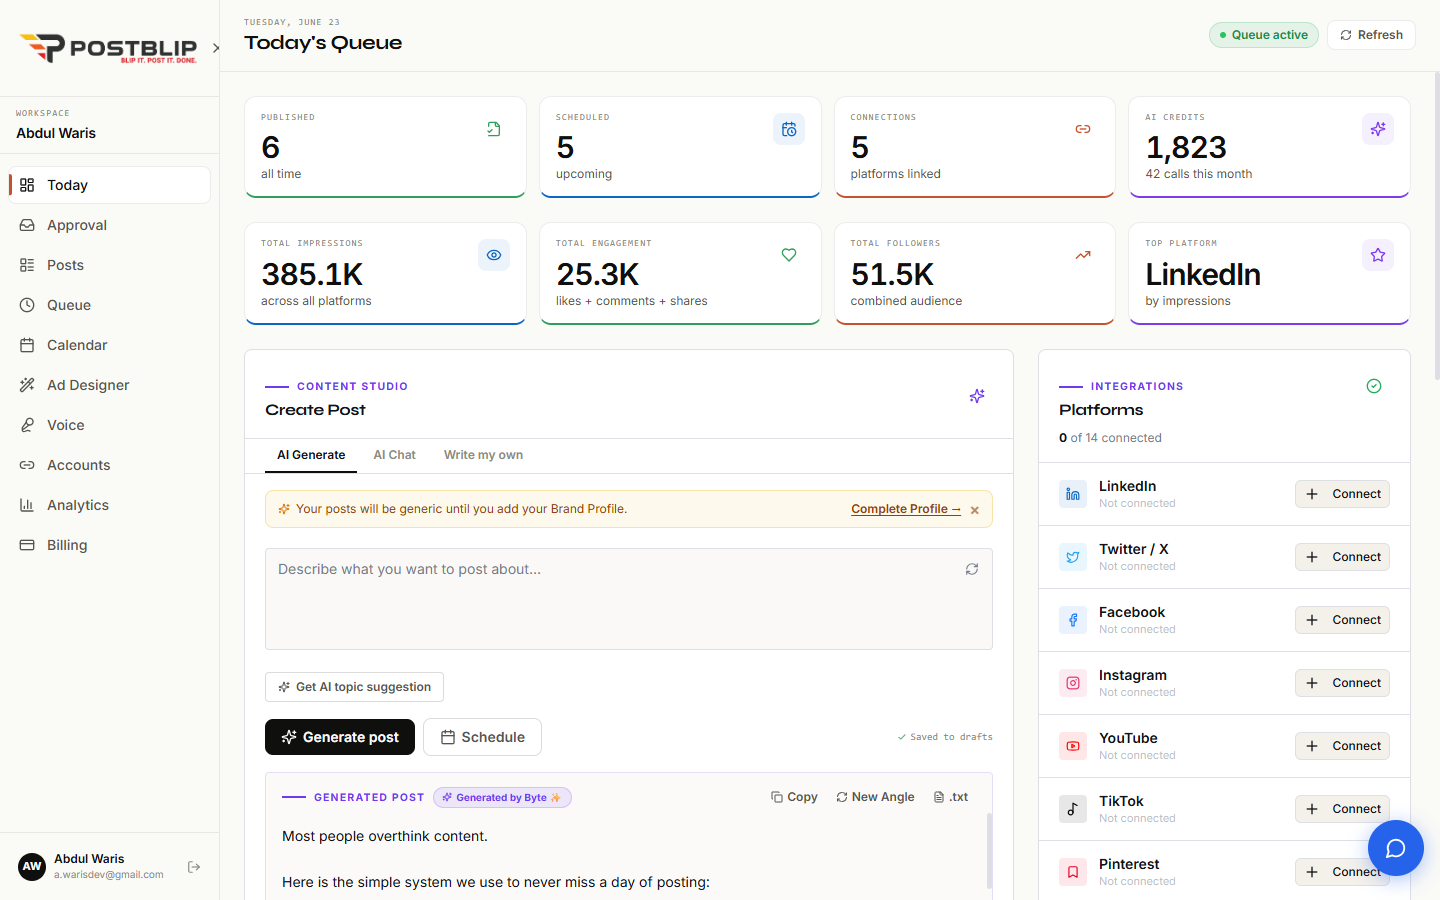Switch to the Write my own tab
The width and height of the screenshot is (1440, 900).
[483, 455]
